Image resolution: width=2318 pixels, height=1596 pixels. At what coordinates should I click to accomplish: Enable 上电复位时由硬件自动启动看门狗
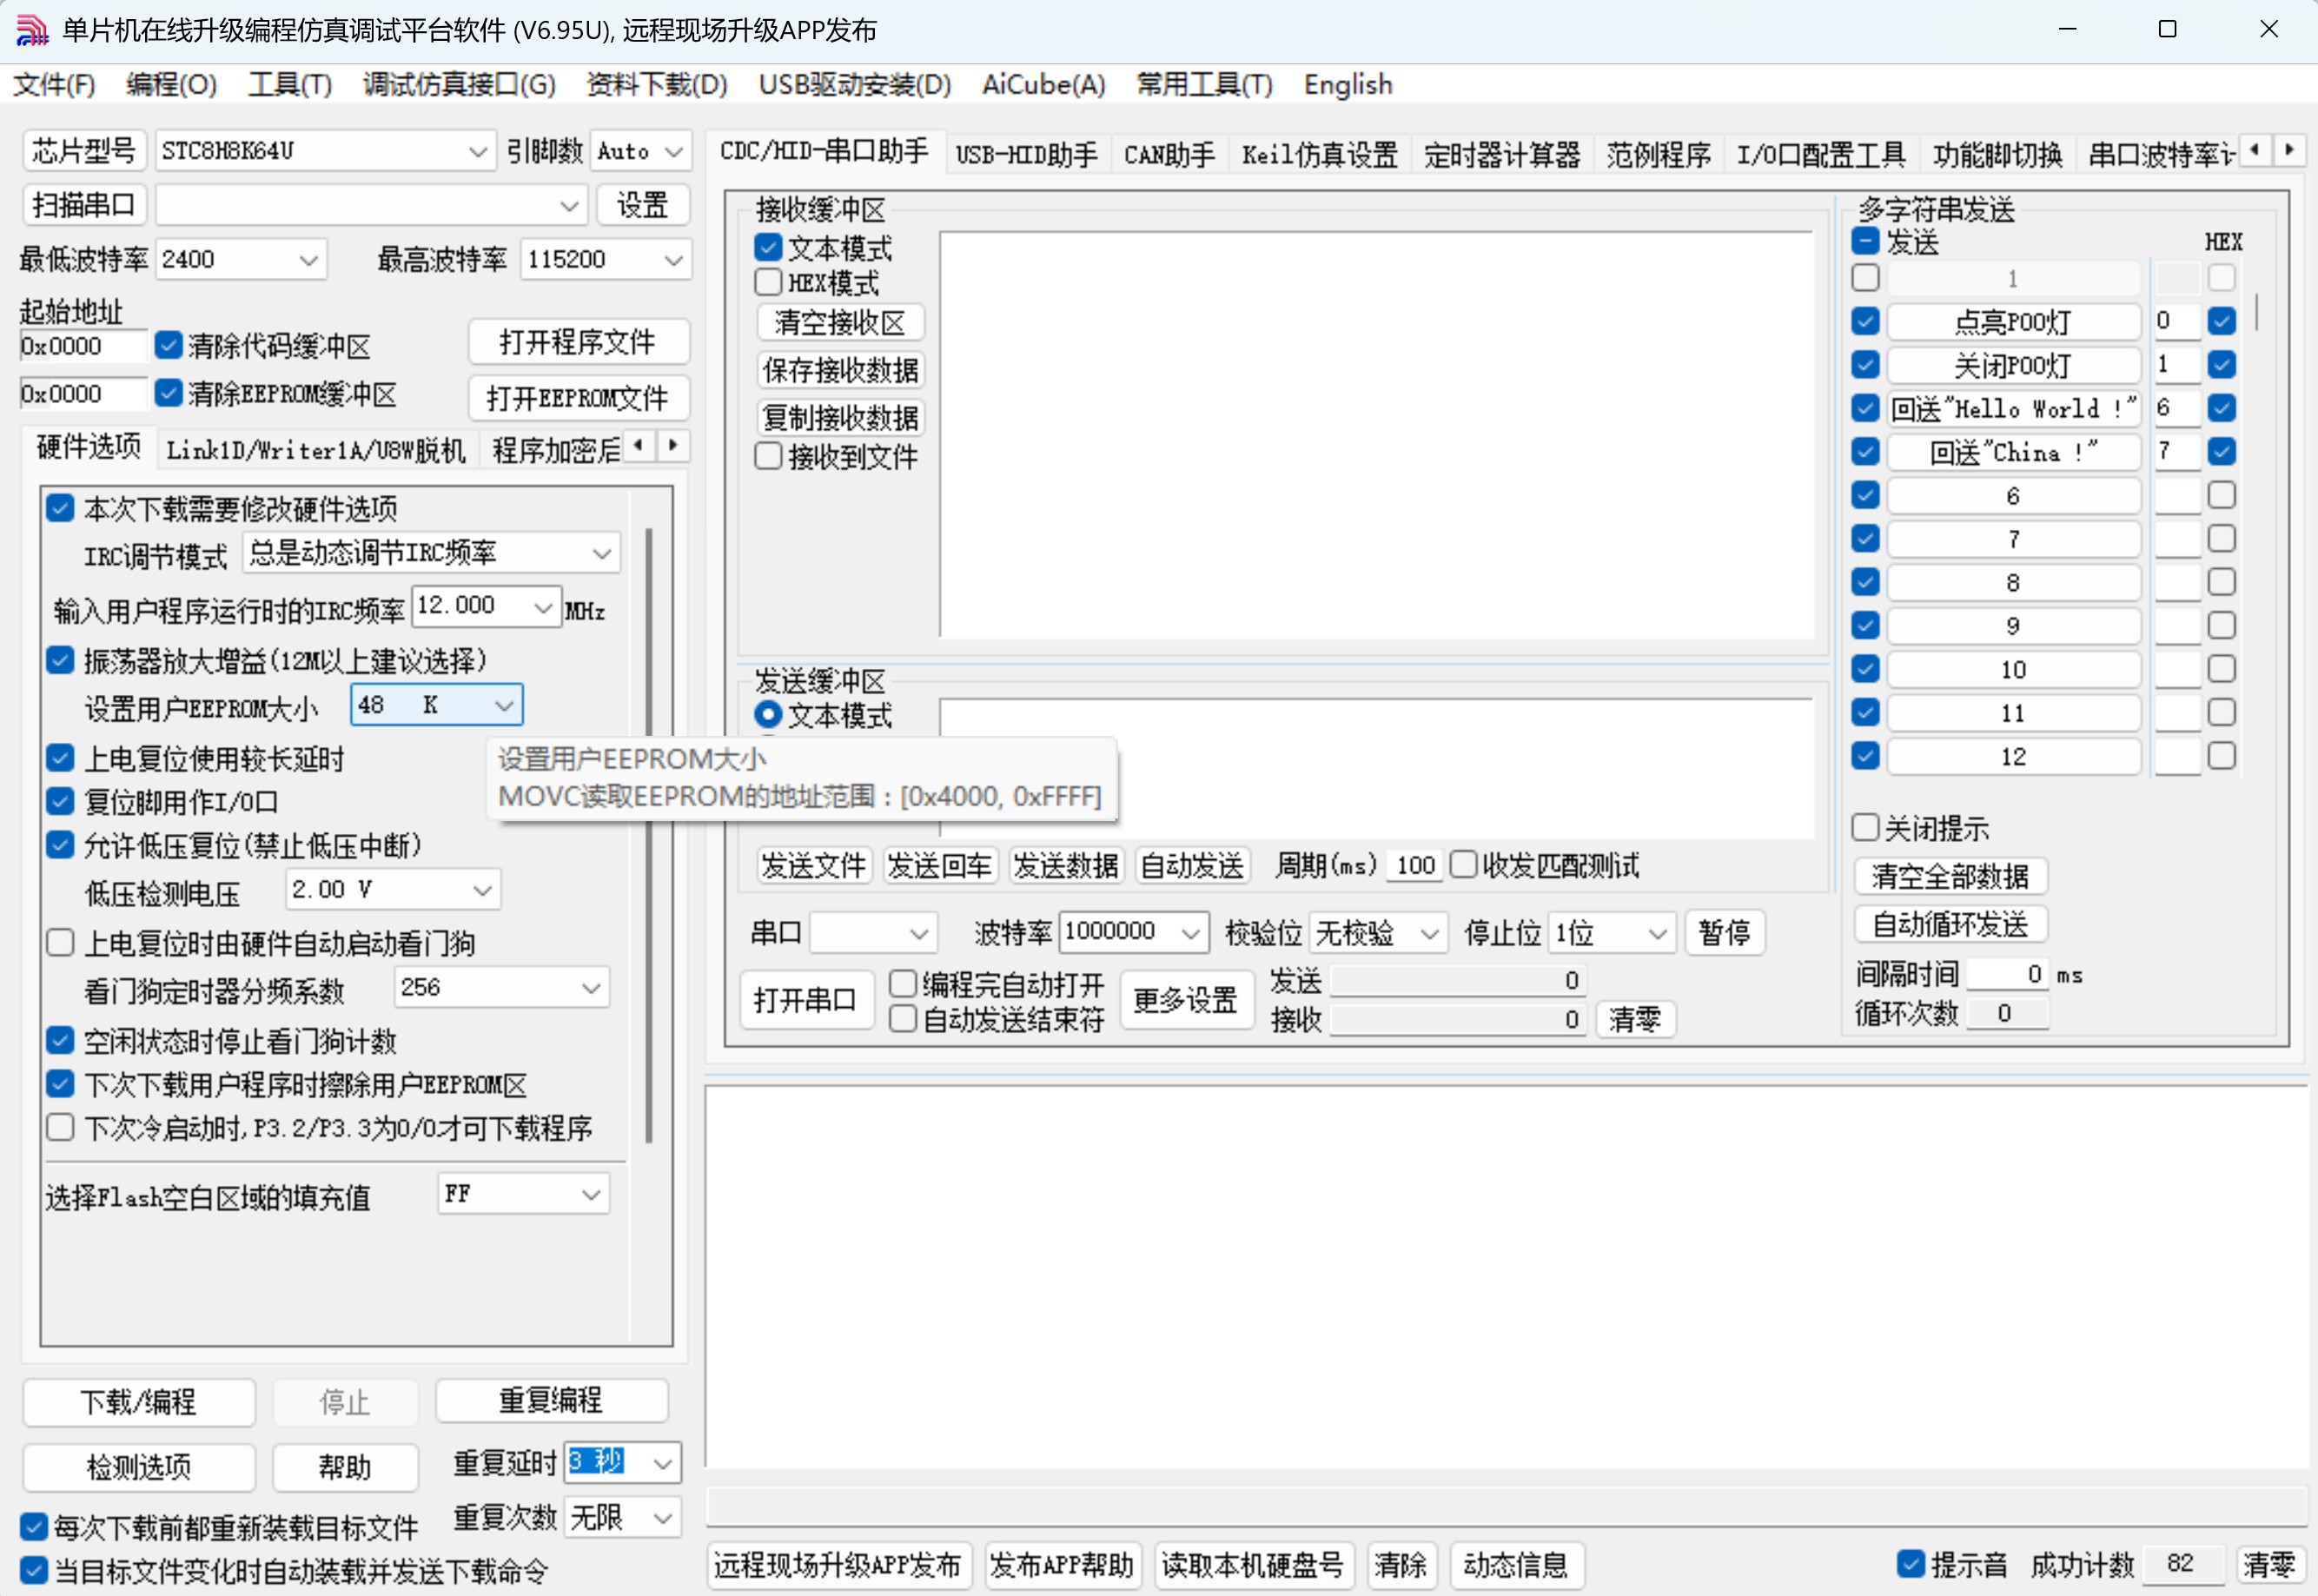coord(60,942)
